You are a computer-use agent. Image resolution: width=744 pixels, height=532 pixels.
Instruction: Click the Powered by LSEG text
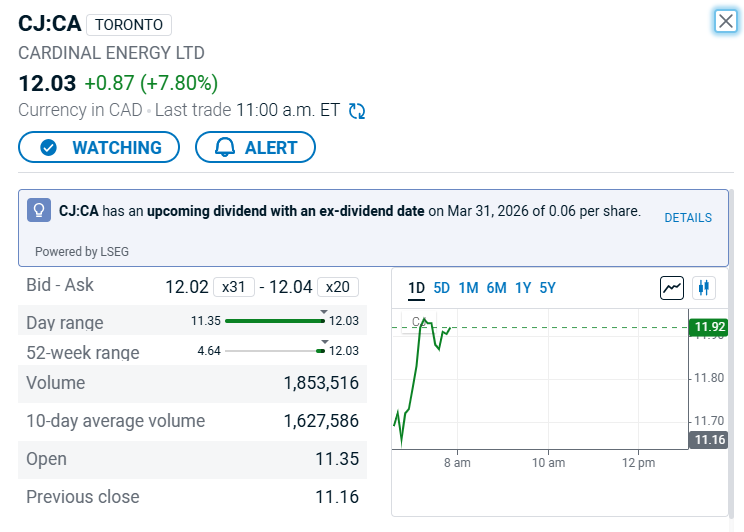click(x=82, y=252)
